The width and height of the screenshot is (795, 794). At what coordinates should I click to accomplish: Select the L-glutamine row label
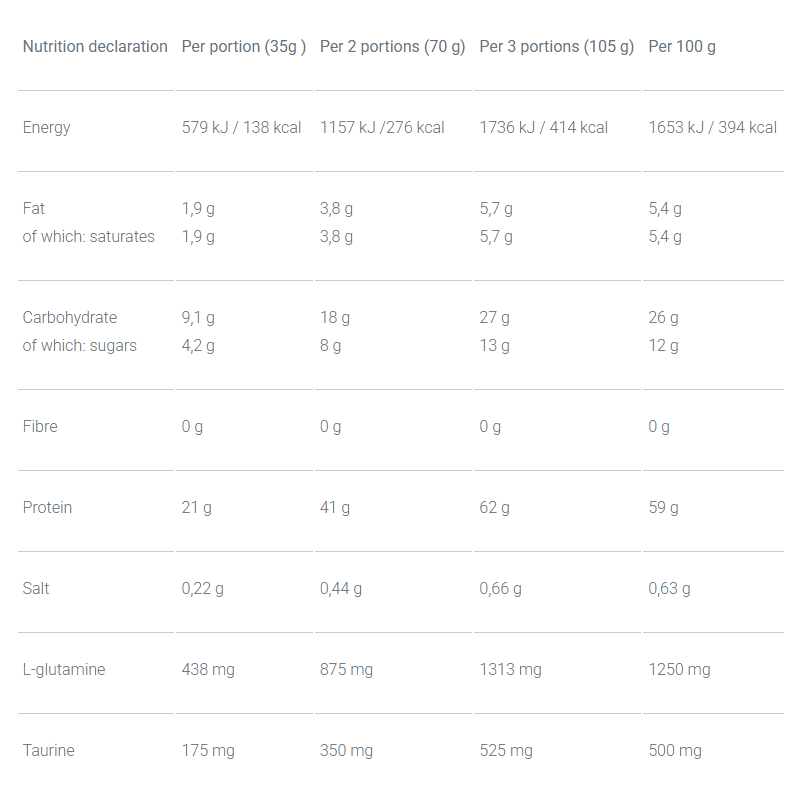[x=64, y=669]
